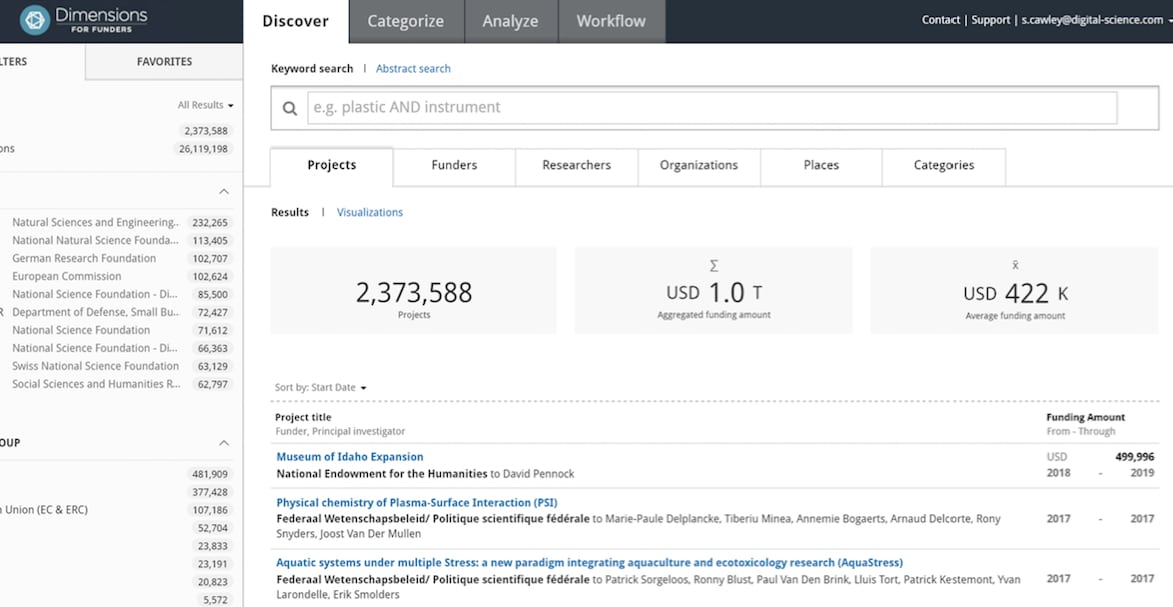This screenshot has width=1173, height=607.
Task: Switch to the Categorize tab
Action: click(x=405, y=21)
